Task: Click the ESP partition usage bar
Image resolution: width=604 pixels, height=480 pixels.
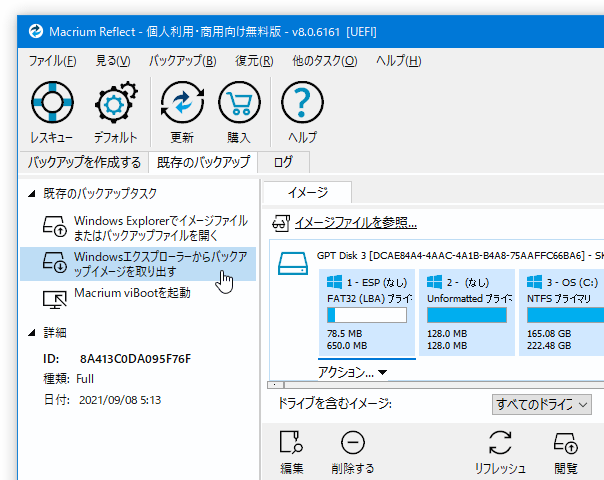Action: click(367, 315)
